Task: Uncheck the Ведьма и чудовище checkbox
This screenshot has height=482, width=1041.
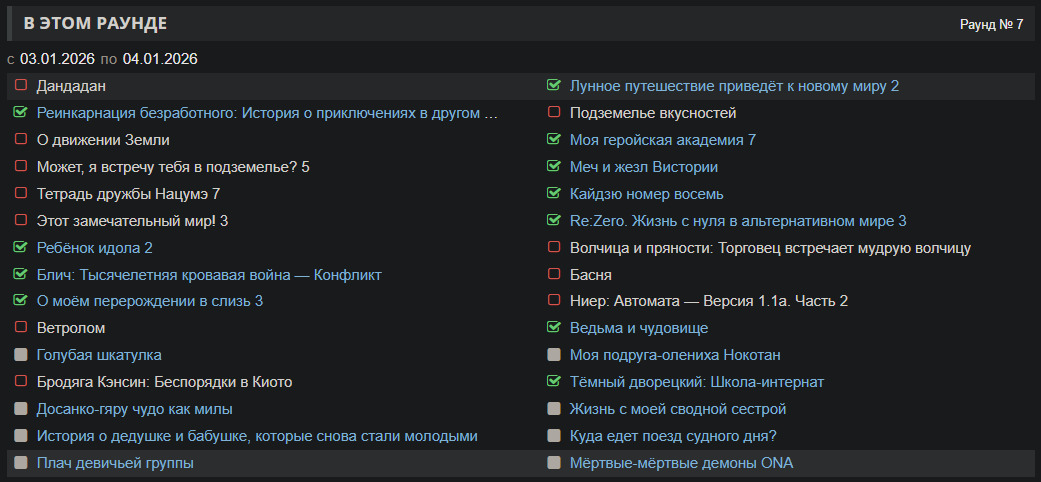Action: (554, 328)
